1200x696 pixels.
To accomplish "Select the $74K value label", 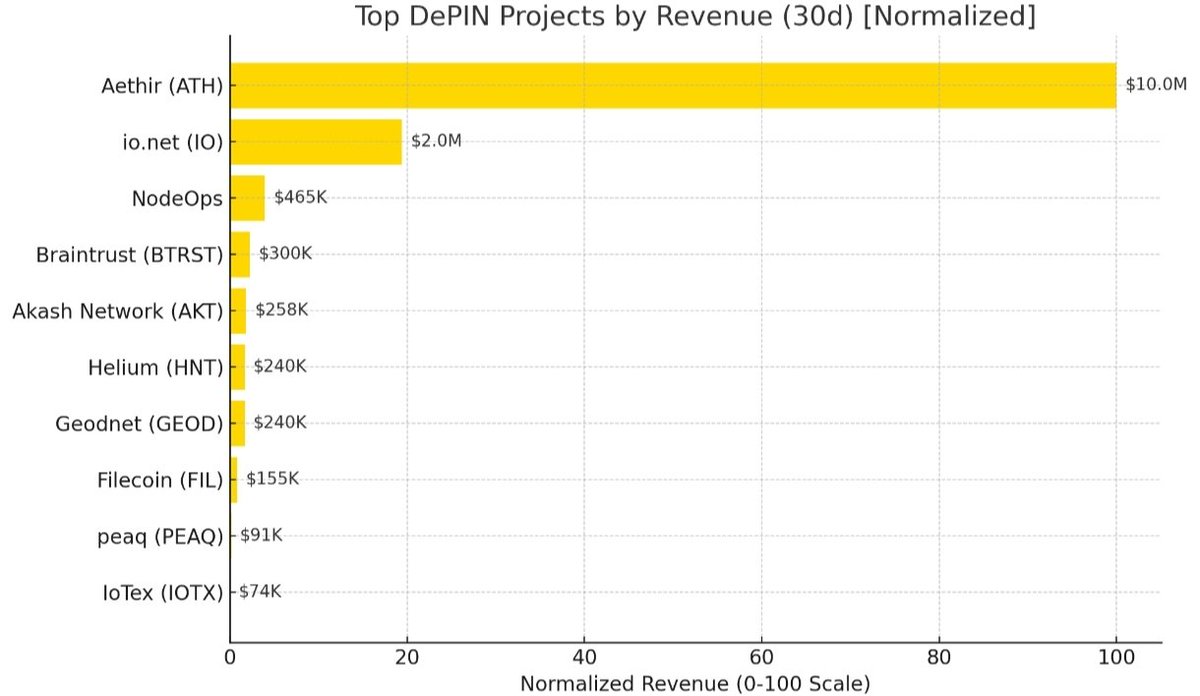I will (260, 591).
